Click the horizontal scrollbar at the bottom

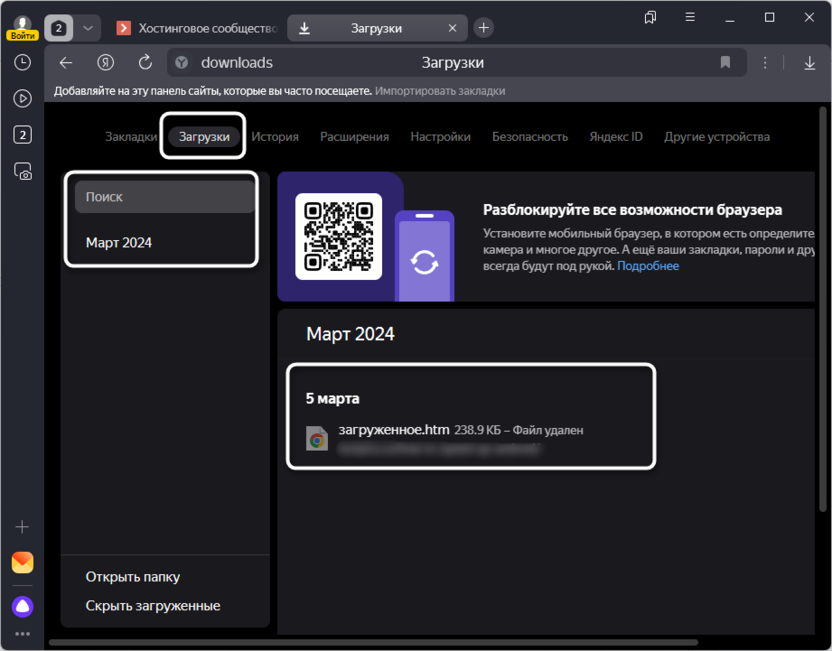pyautogui.click(x=372, y=642)
